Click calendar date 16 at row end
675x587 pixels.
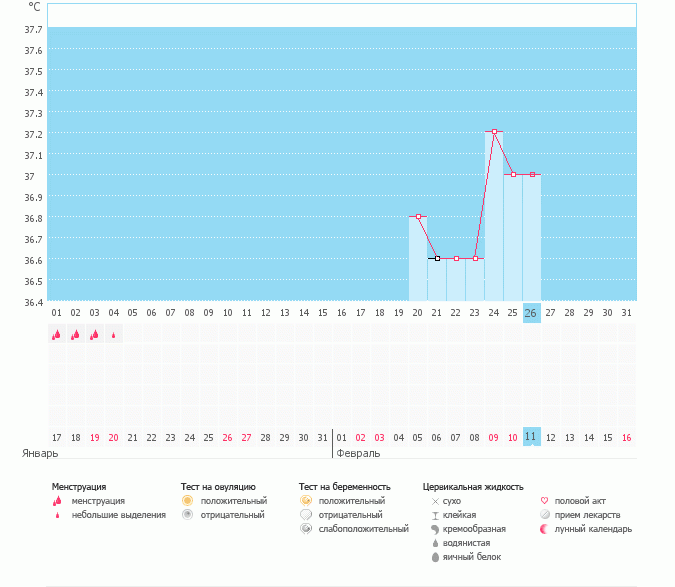(x=626, y=437)
